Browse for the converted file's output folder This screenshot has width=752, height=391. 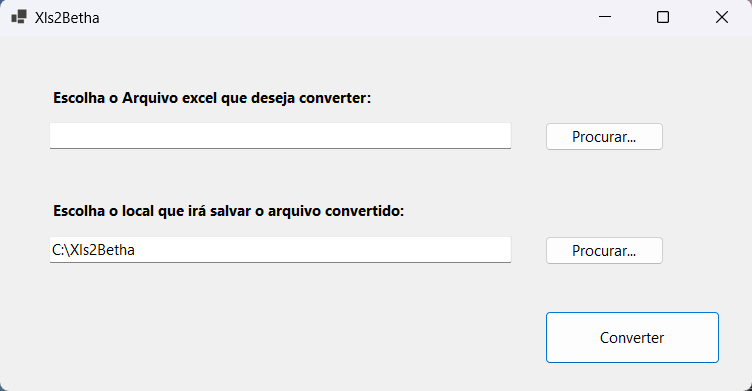(x=604, y=250)
